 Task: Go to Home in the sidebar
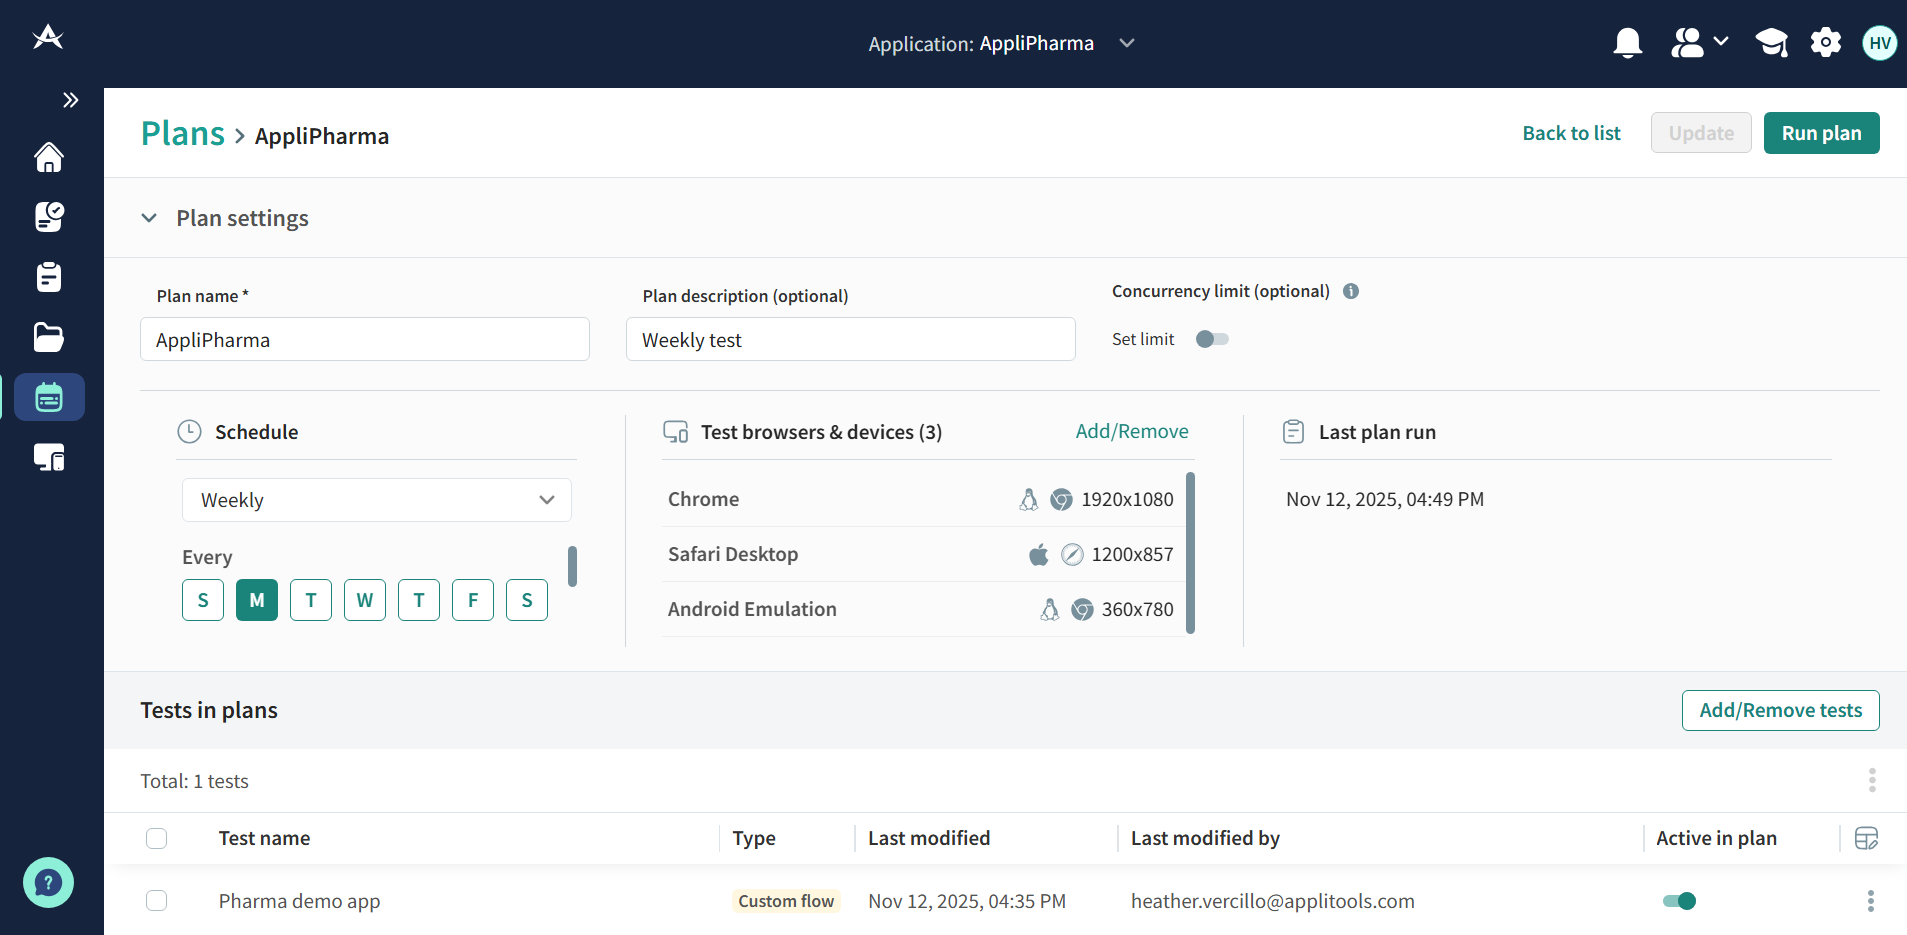coord(49,157)
